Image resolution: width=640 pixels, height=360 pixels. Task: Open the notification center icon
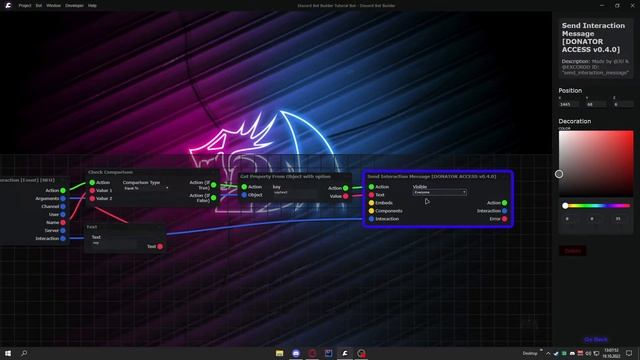pyautogui.click(x=629, y=353)
